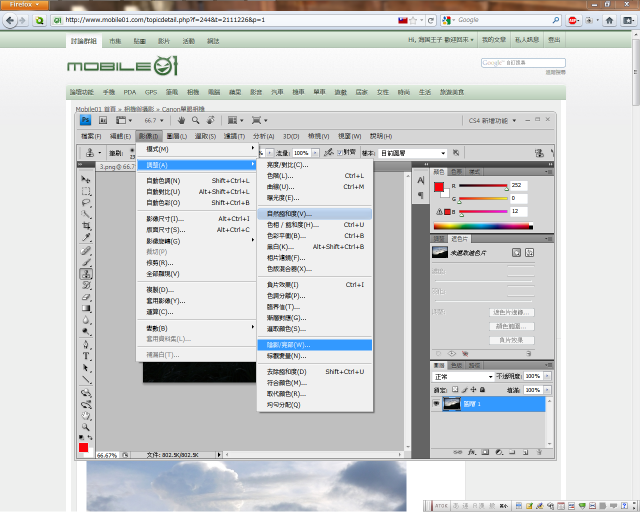Open the Paragraph panel icon
This screenshot has width=640, height=512.
click(x=421, y=196)
